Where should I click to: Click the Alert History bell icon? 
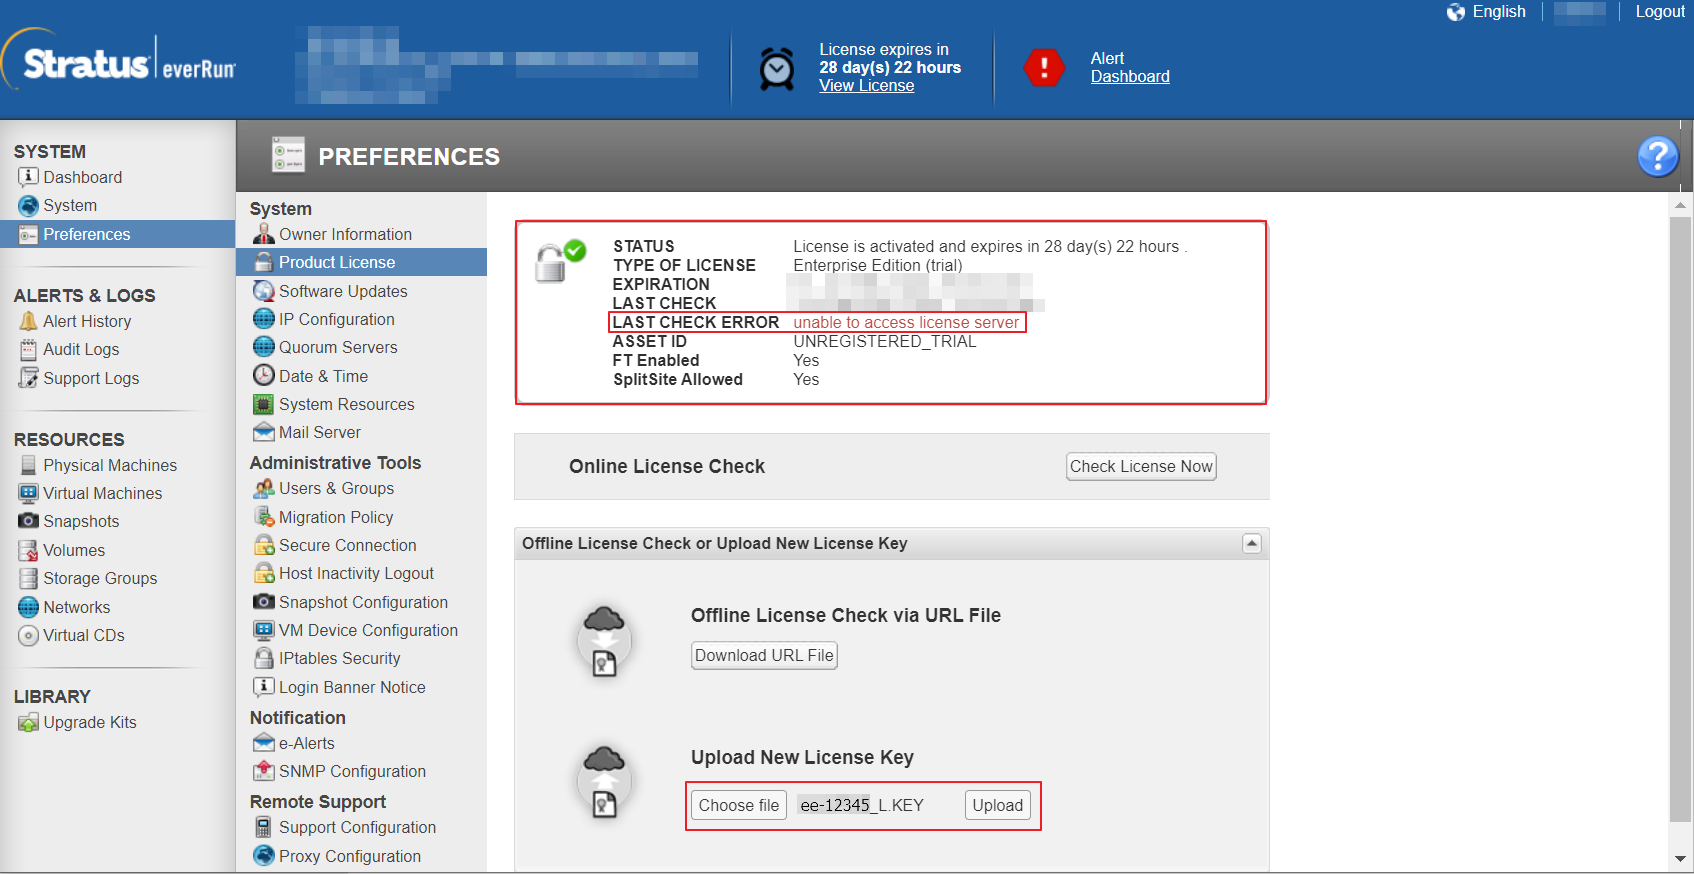pyautogui.click(x=28, y=322)
